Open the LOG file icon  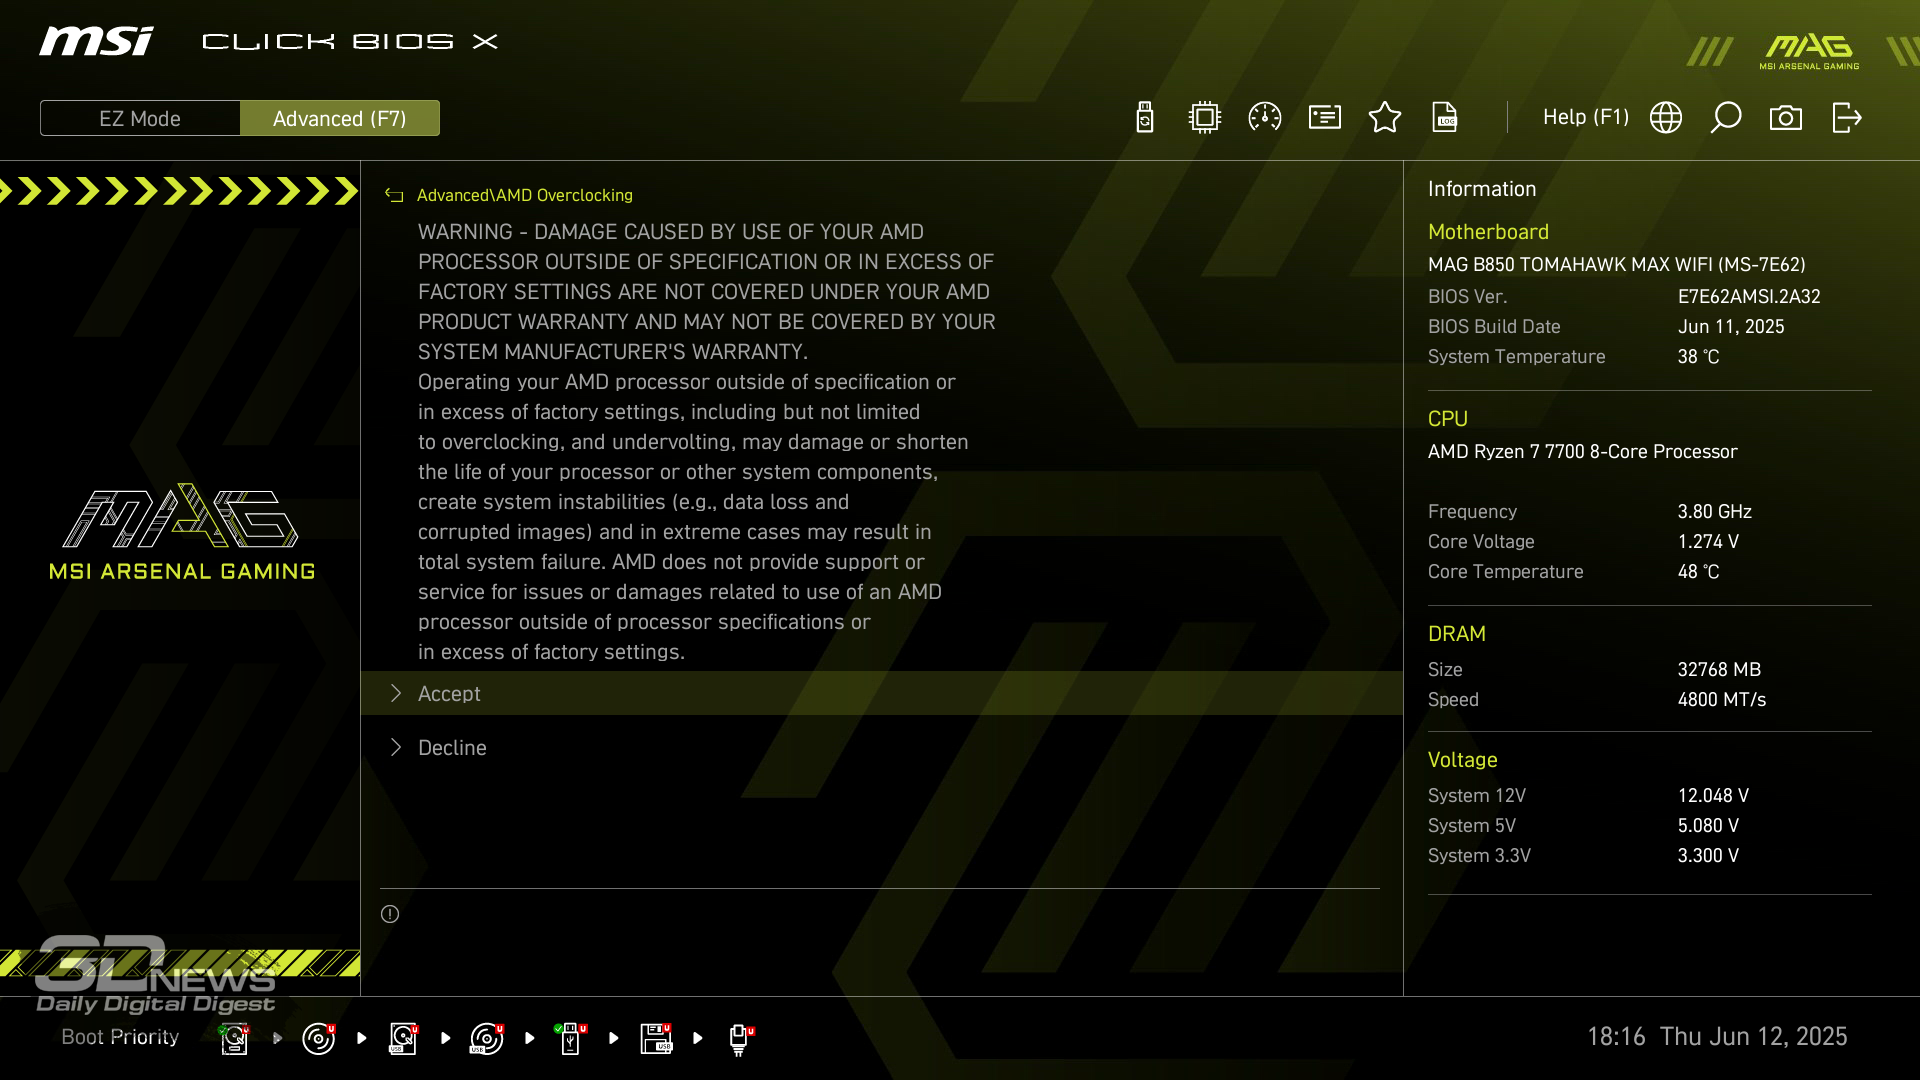tap(1445, 118)
